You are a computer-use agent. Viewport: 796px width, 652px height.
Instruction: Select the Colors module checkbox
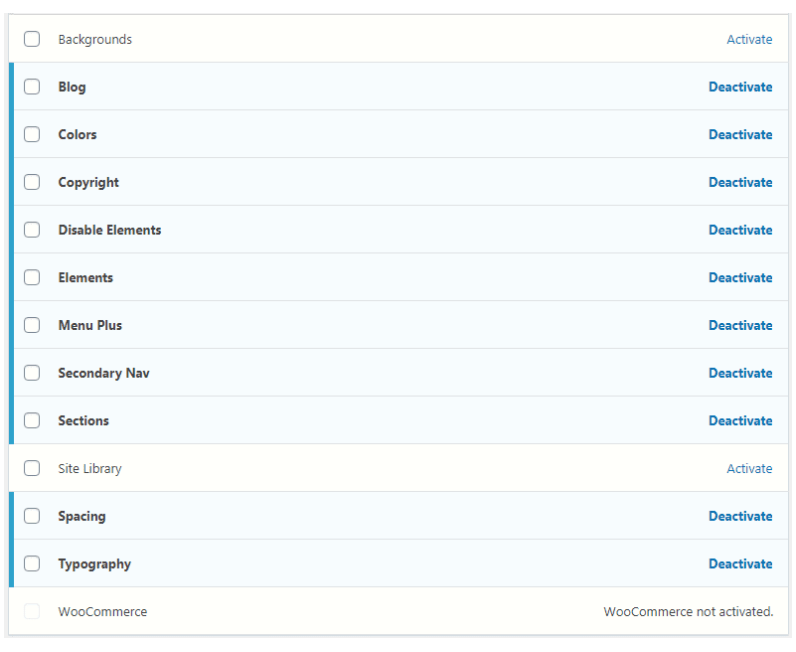tap(32, 135)
